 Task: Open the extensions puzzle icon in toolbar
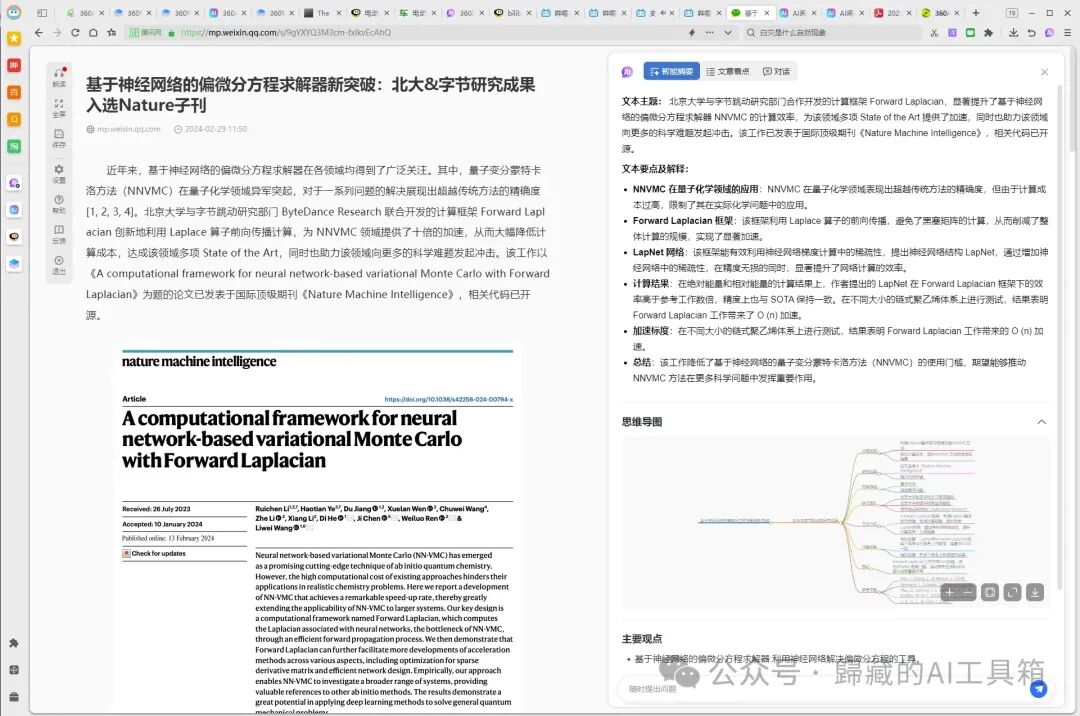click(x=988, y=32)
